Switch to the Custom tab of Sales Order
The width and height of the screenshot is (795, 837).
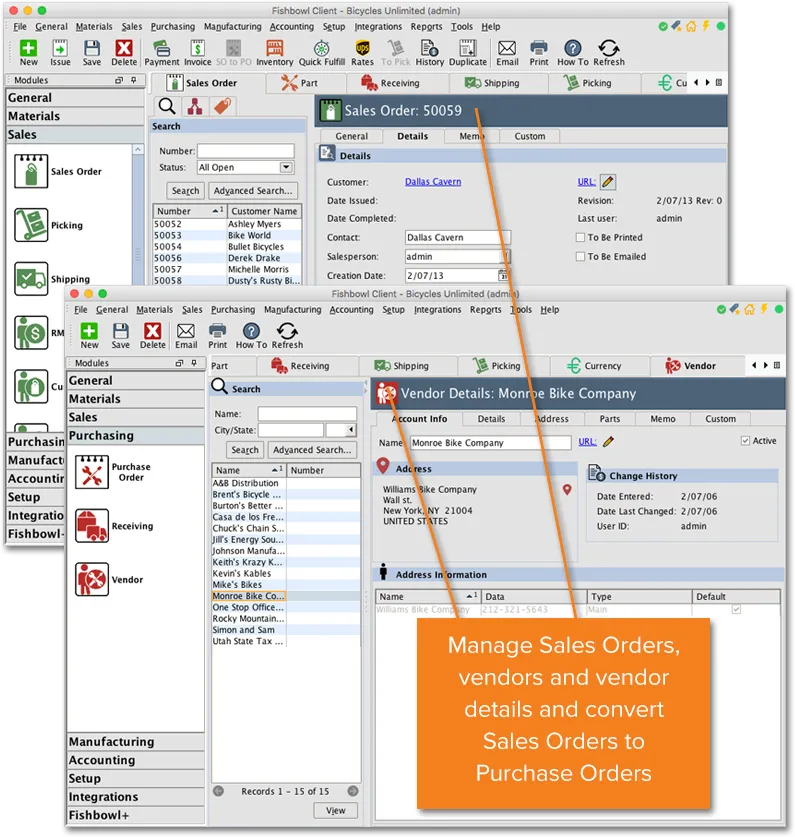(x=530, y=136)
